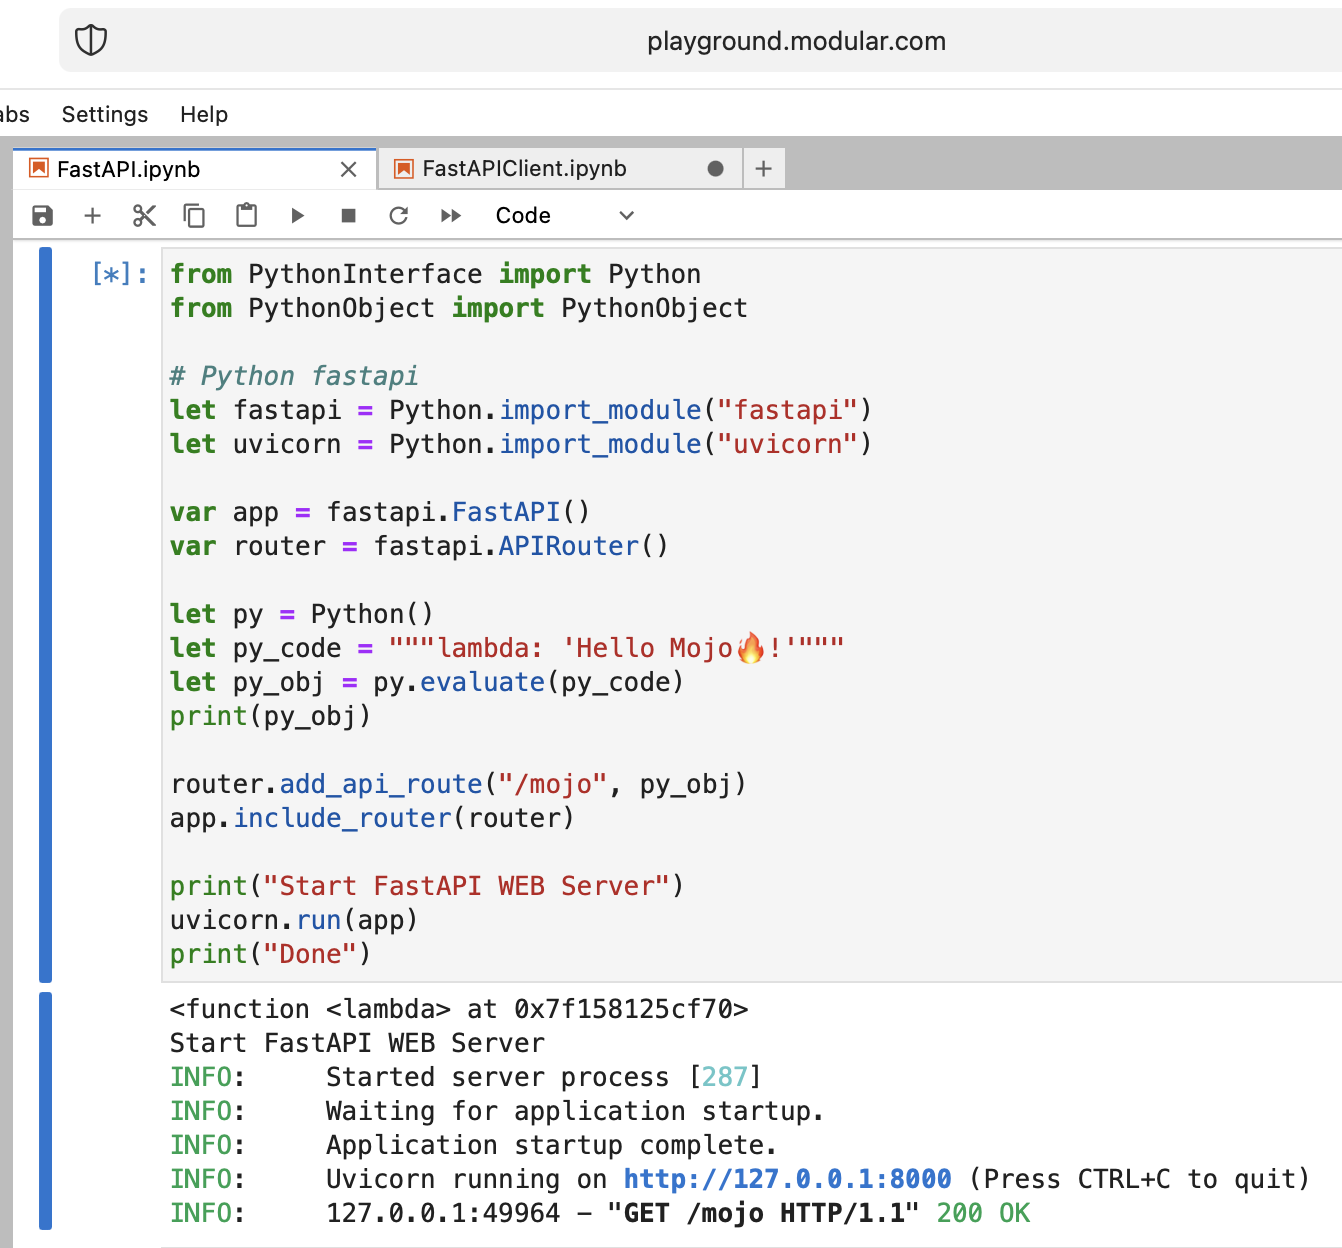Open the Help menu
The image size is (1342, 1248).
click(x=204, y=114)
